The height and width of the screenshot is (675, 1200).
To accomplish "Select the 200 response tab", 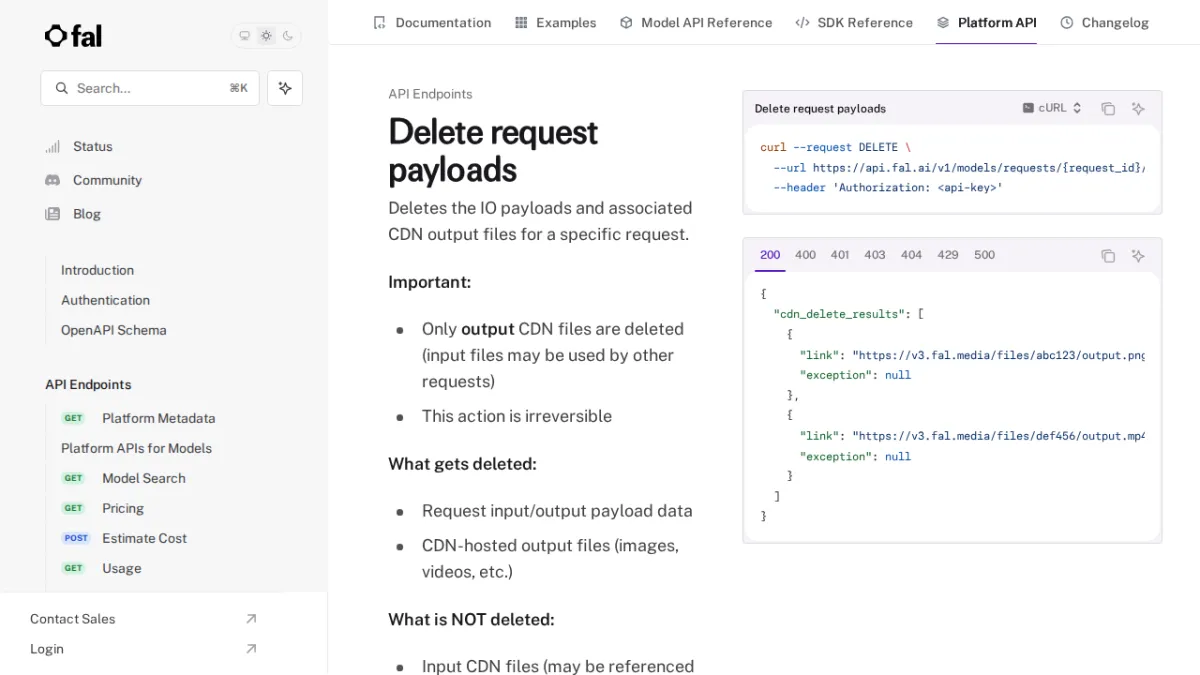I will point(770,255).
